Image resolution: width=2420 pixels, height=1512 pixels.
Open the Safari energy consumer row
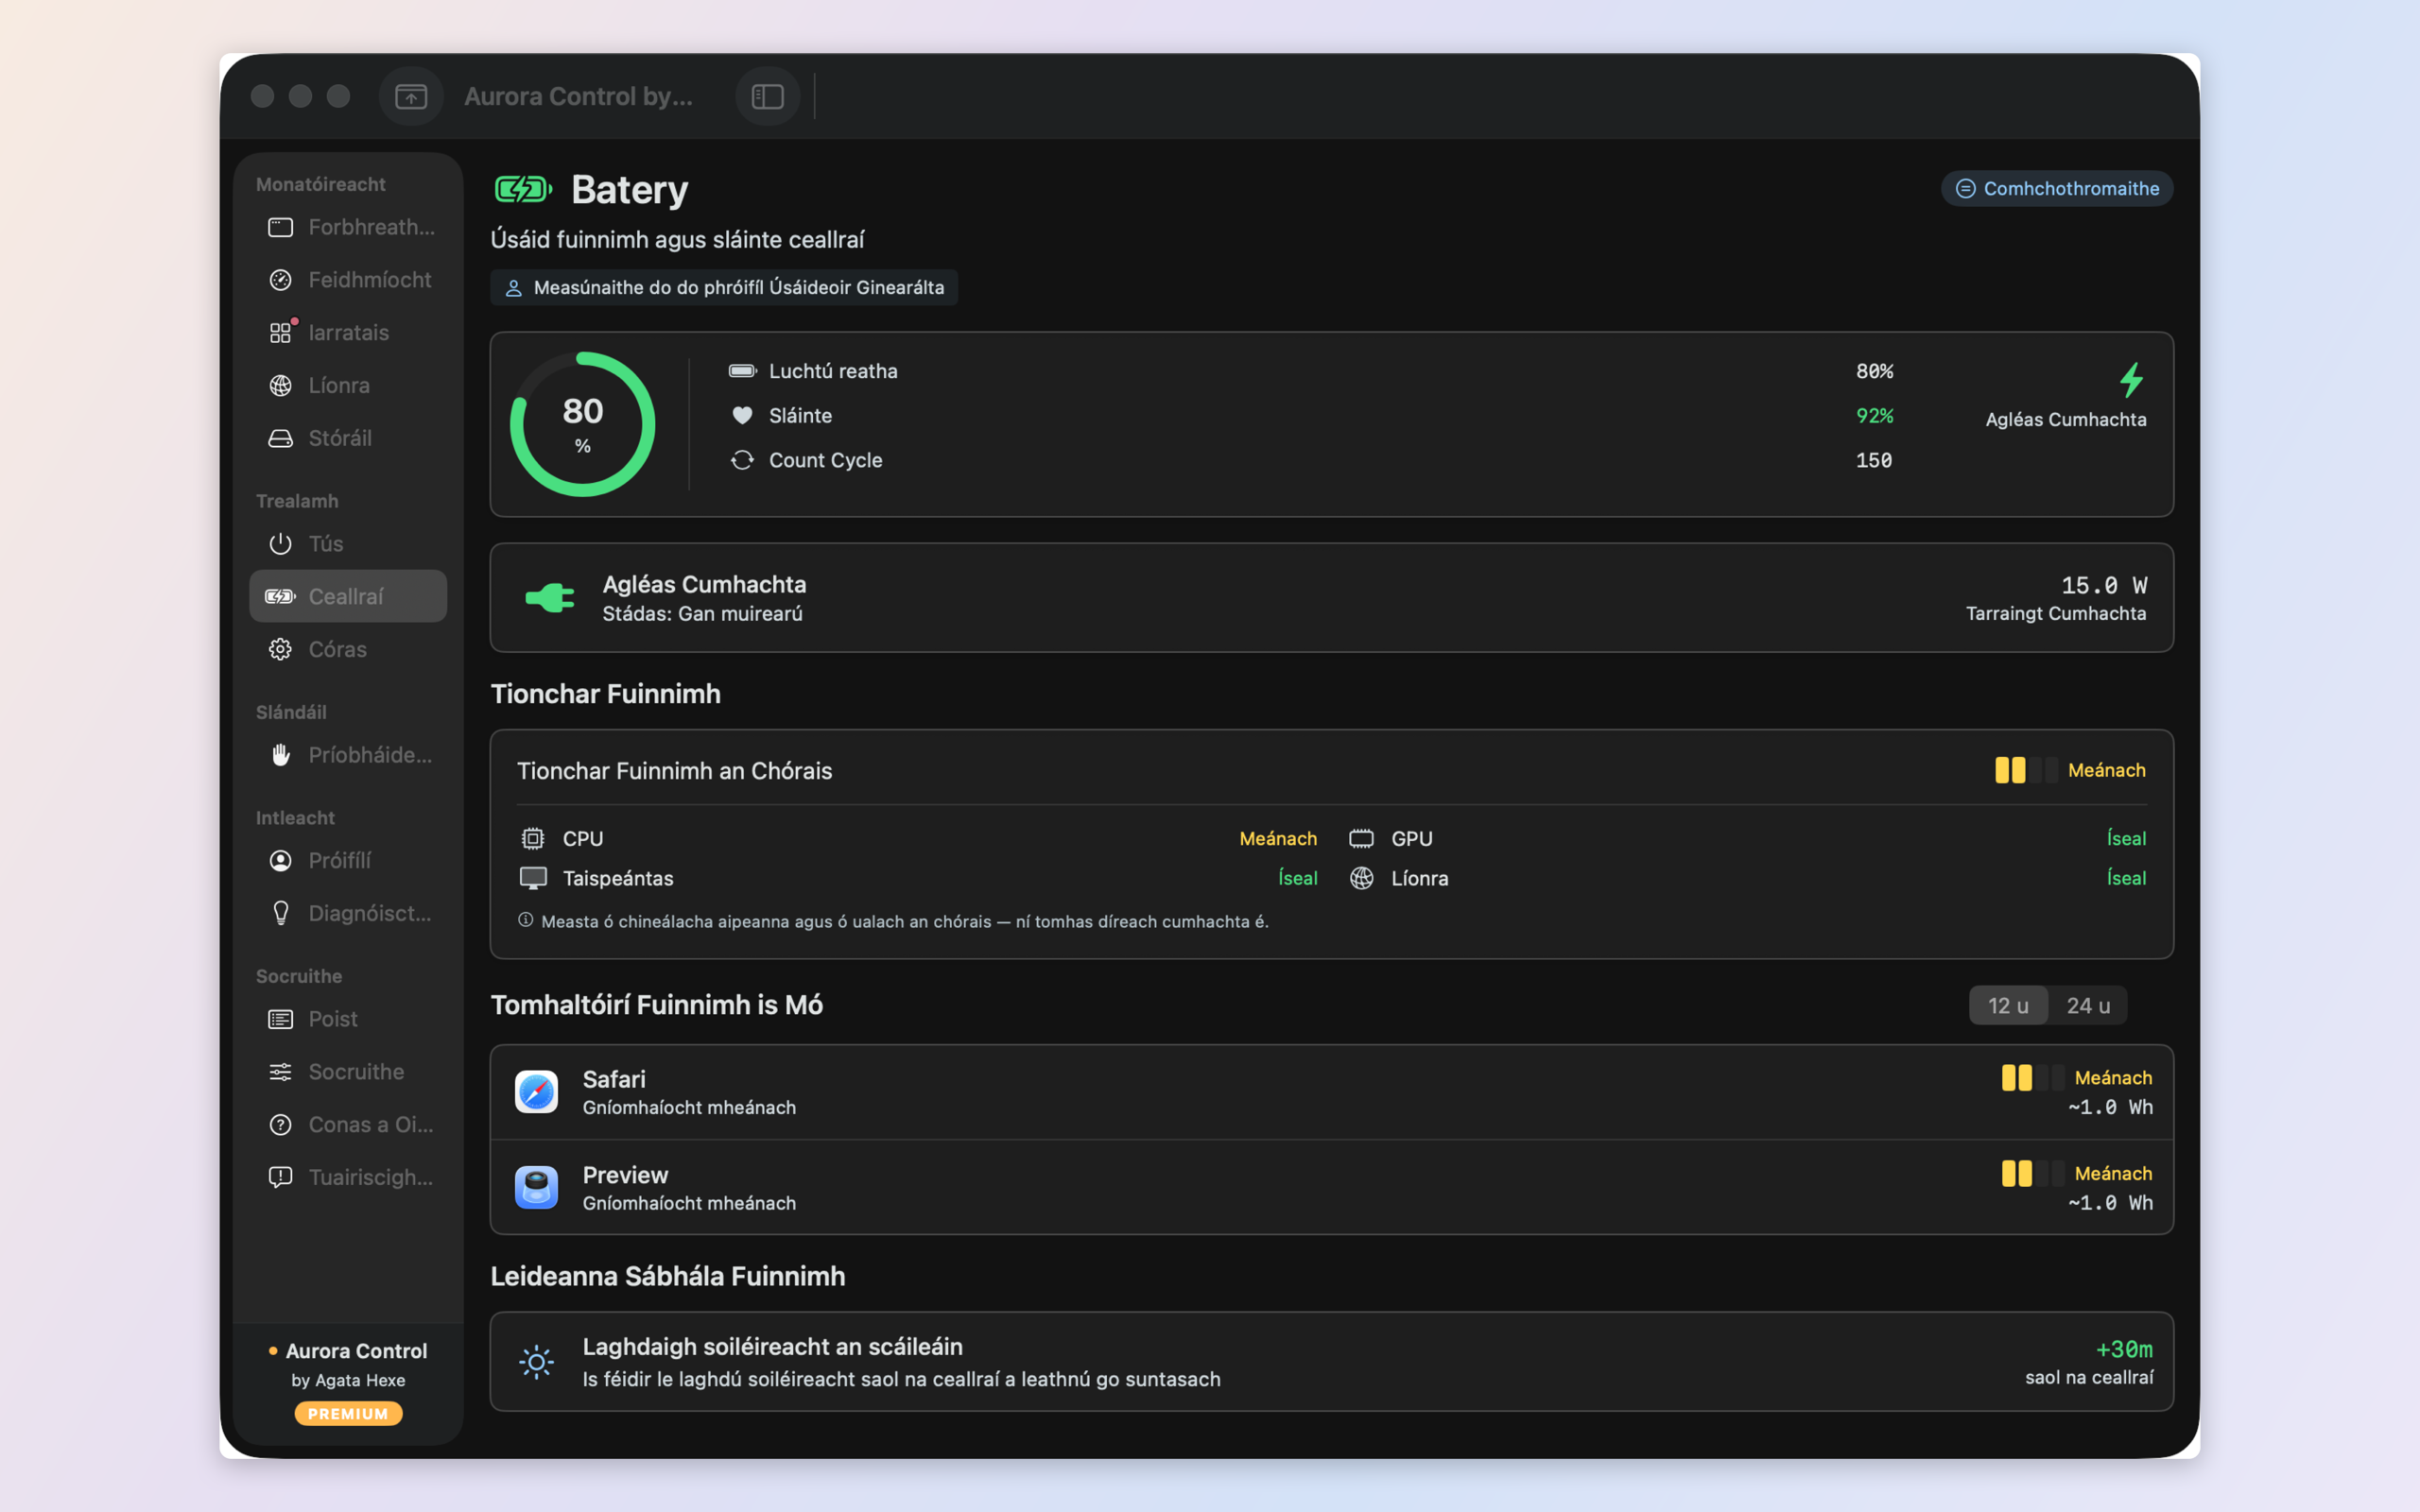click(x=1331, y=1092)
